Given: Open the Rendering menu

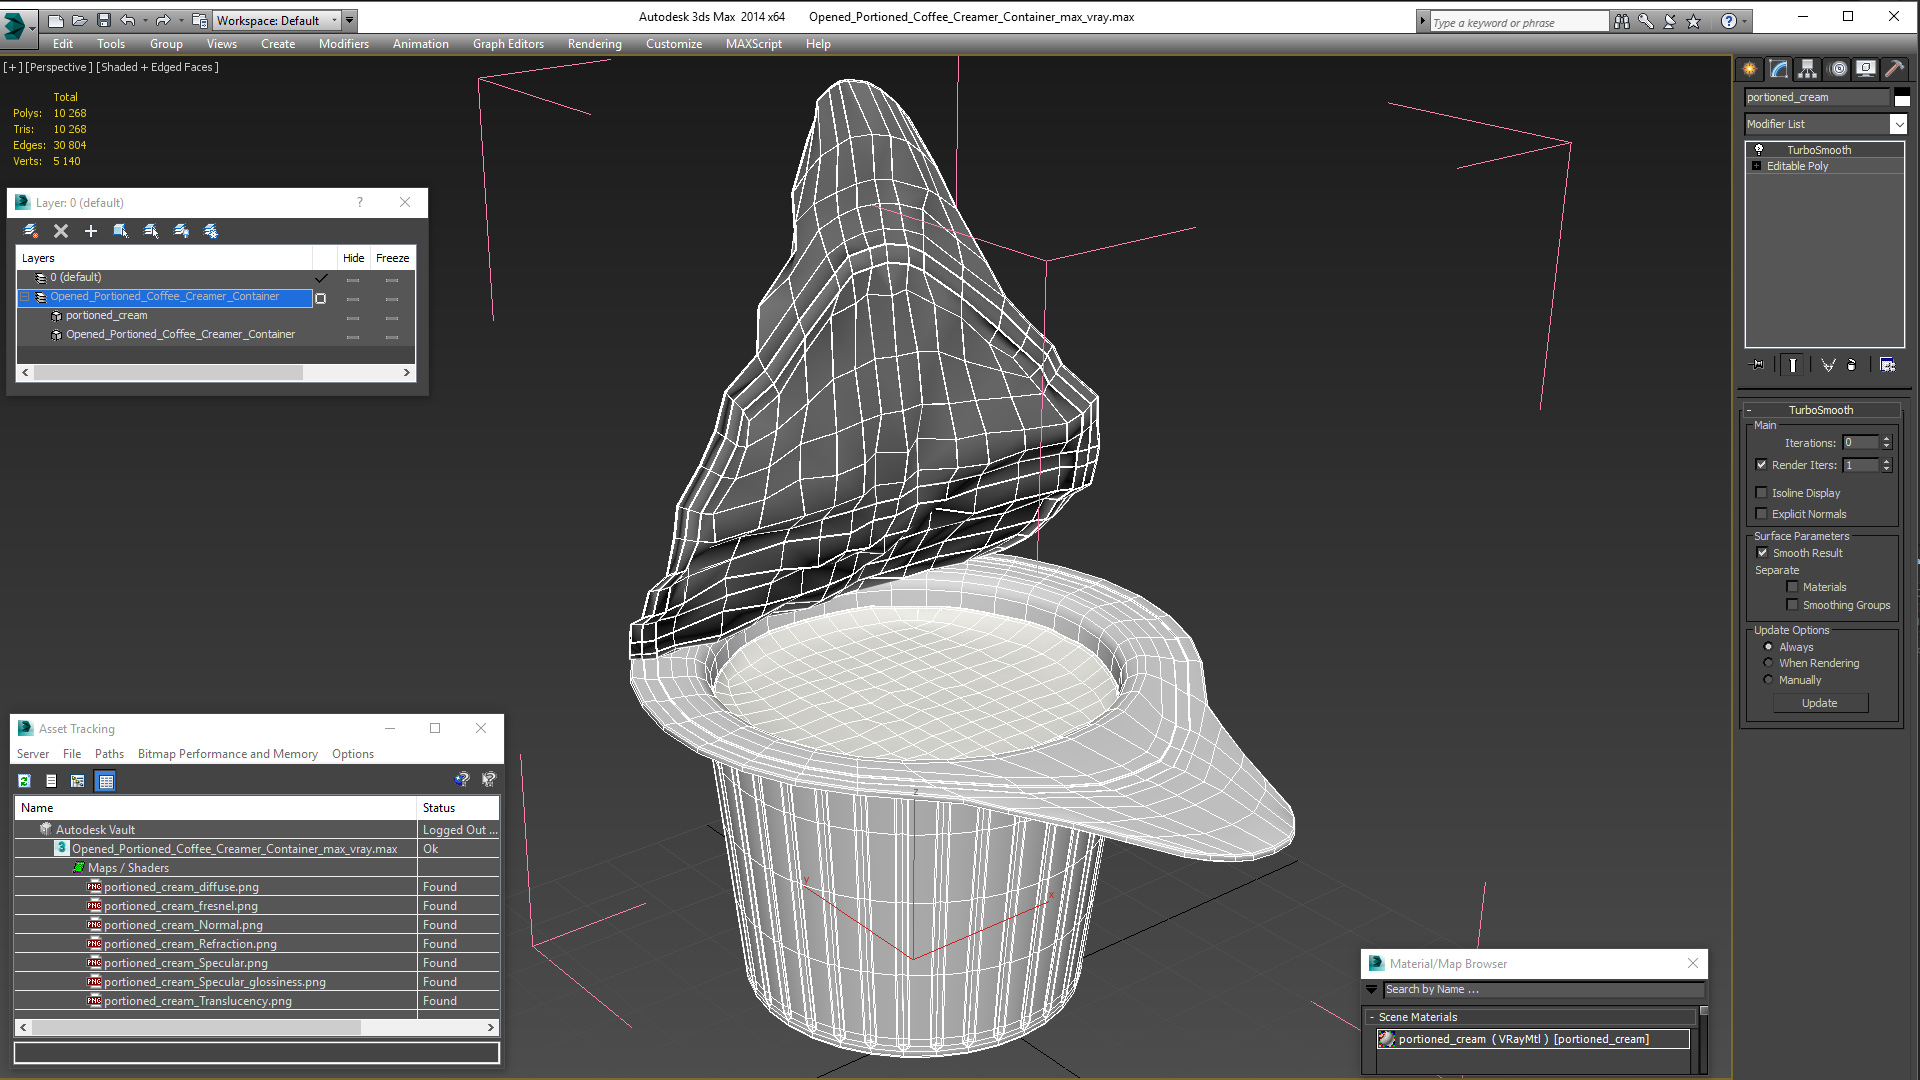Looking at the screenshot, I should click(594, 44).
